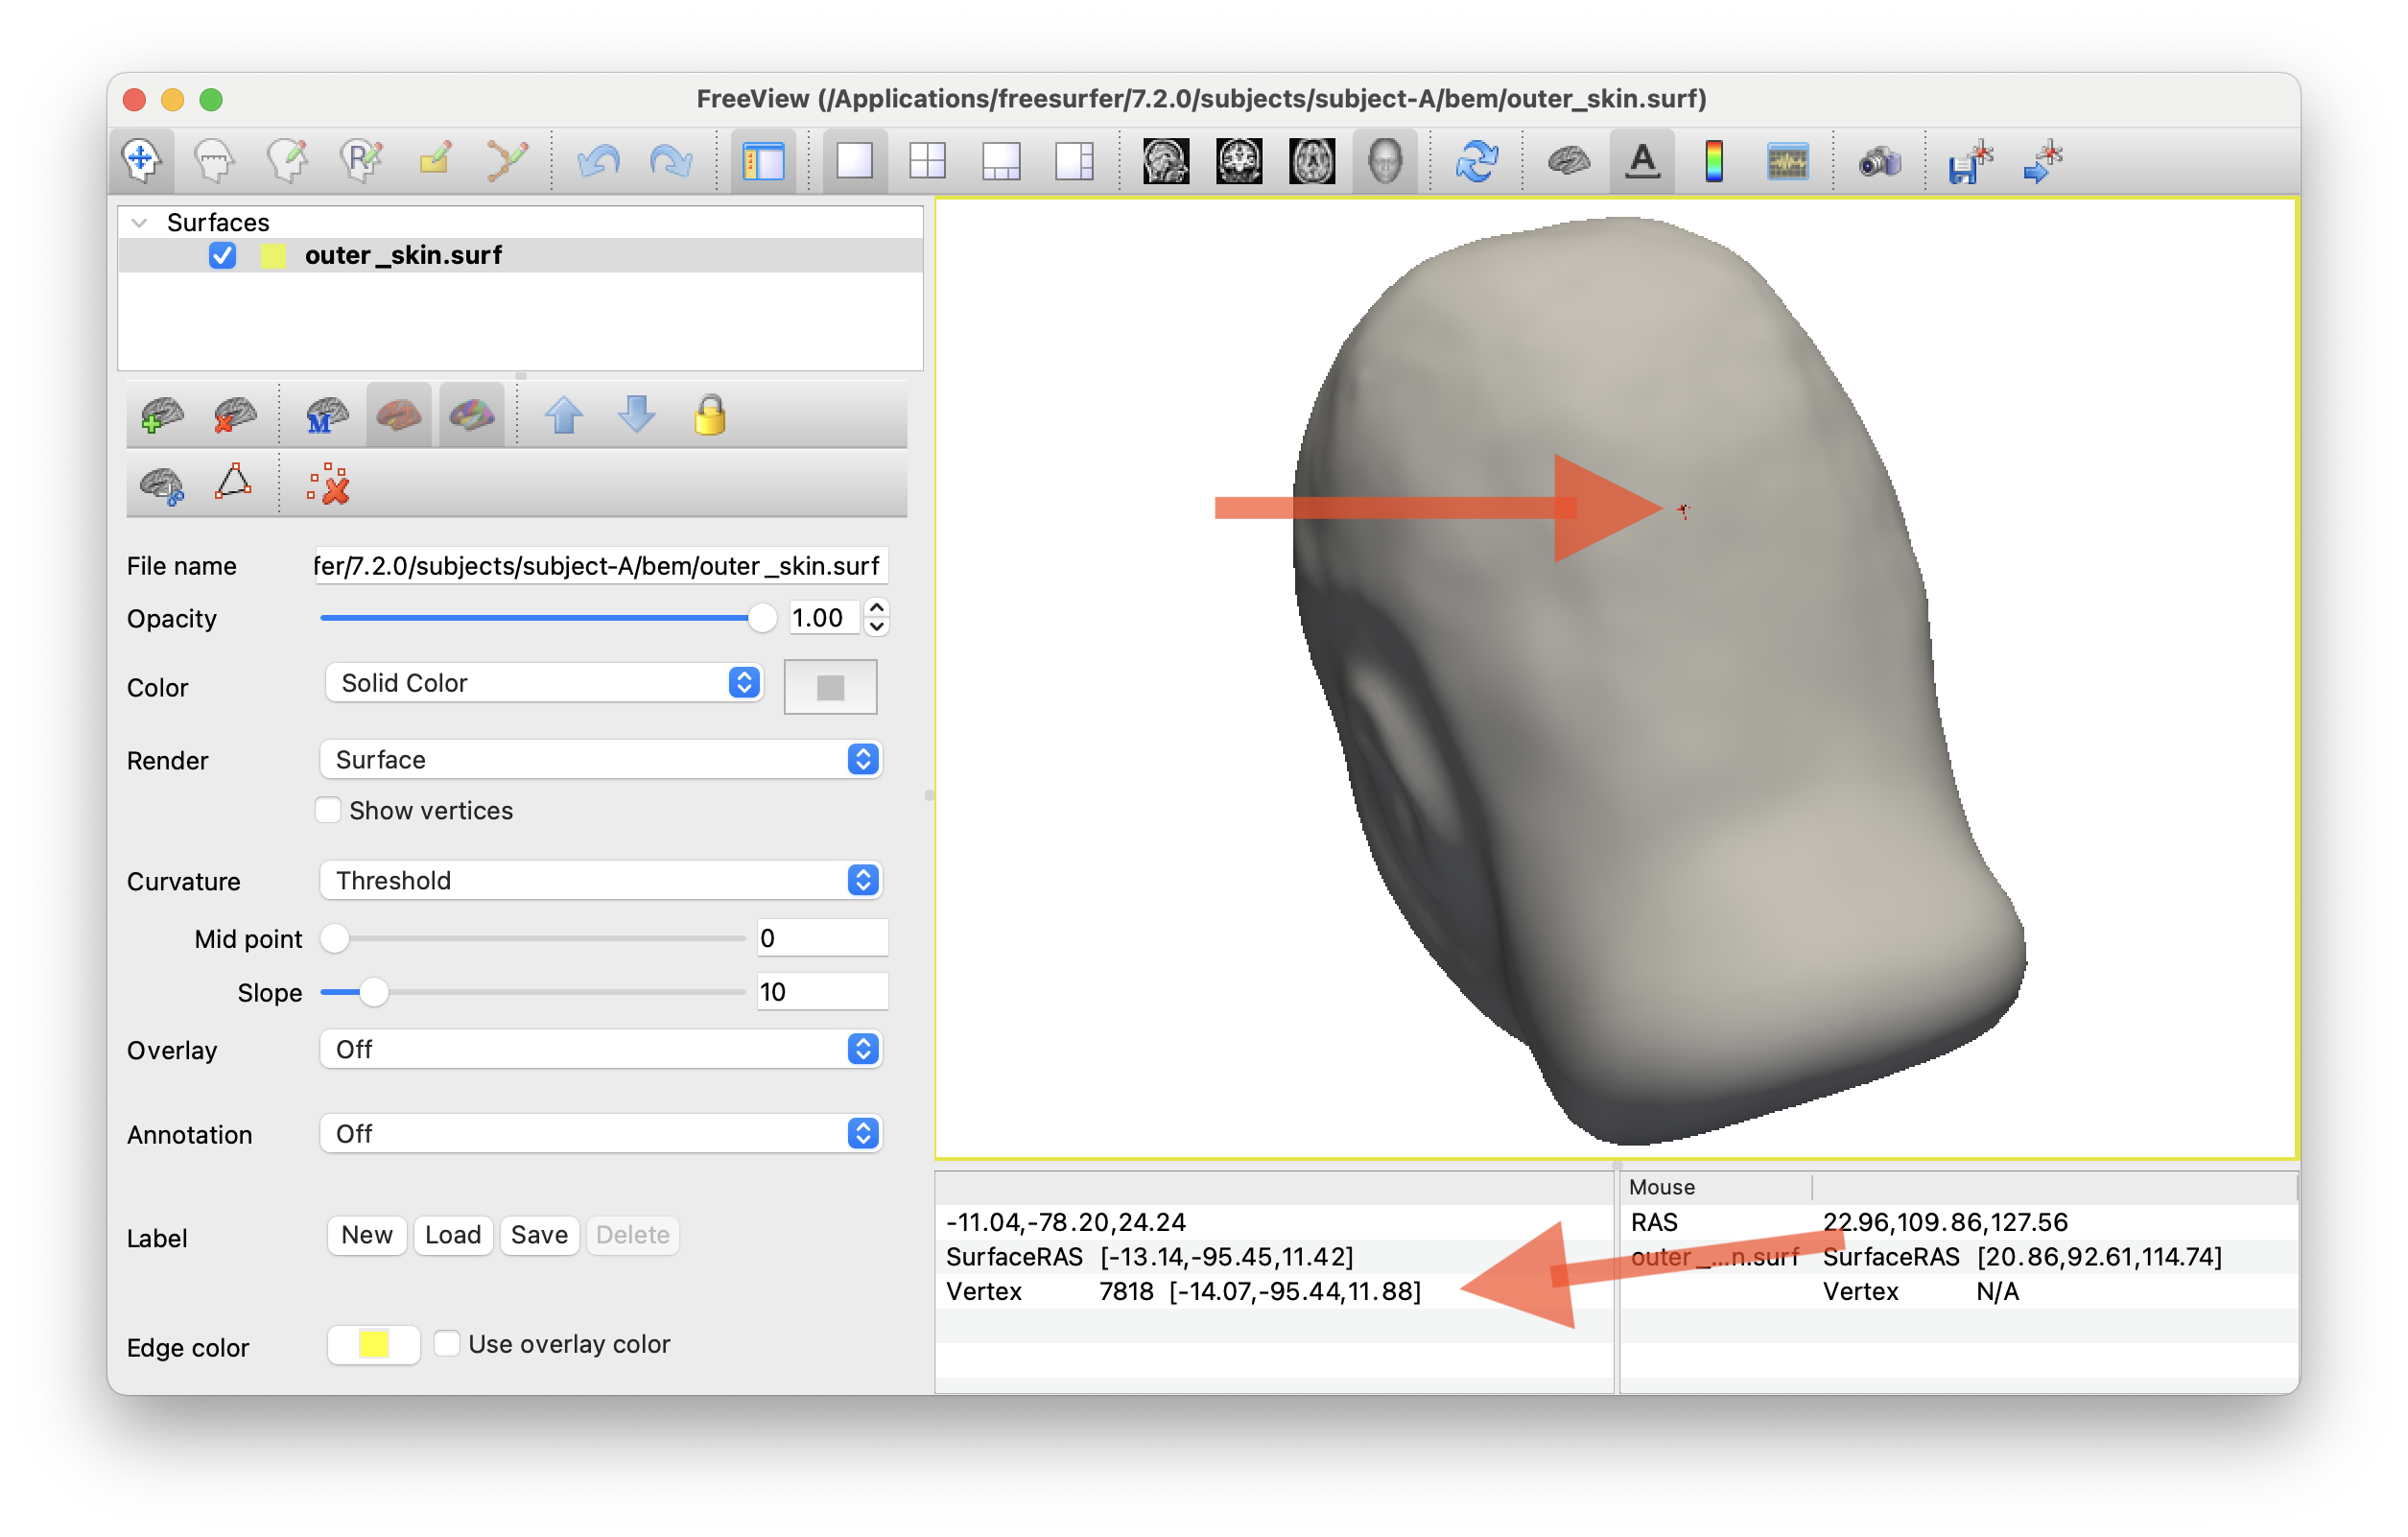The image size is (2408, 1537).
Task: Uncheck outer_skin.surf visibility checkbox
Action: tap(222, 256)
